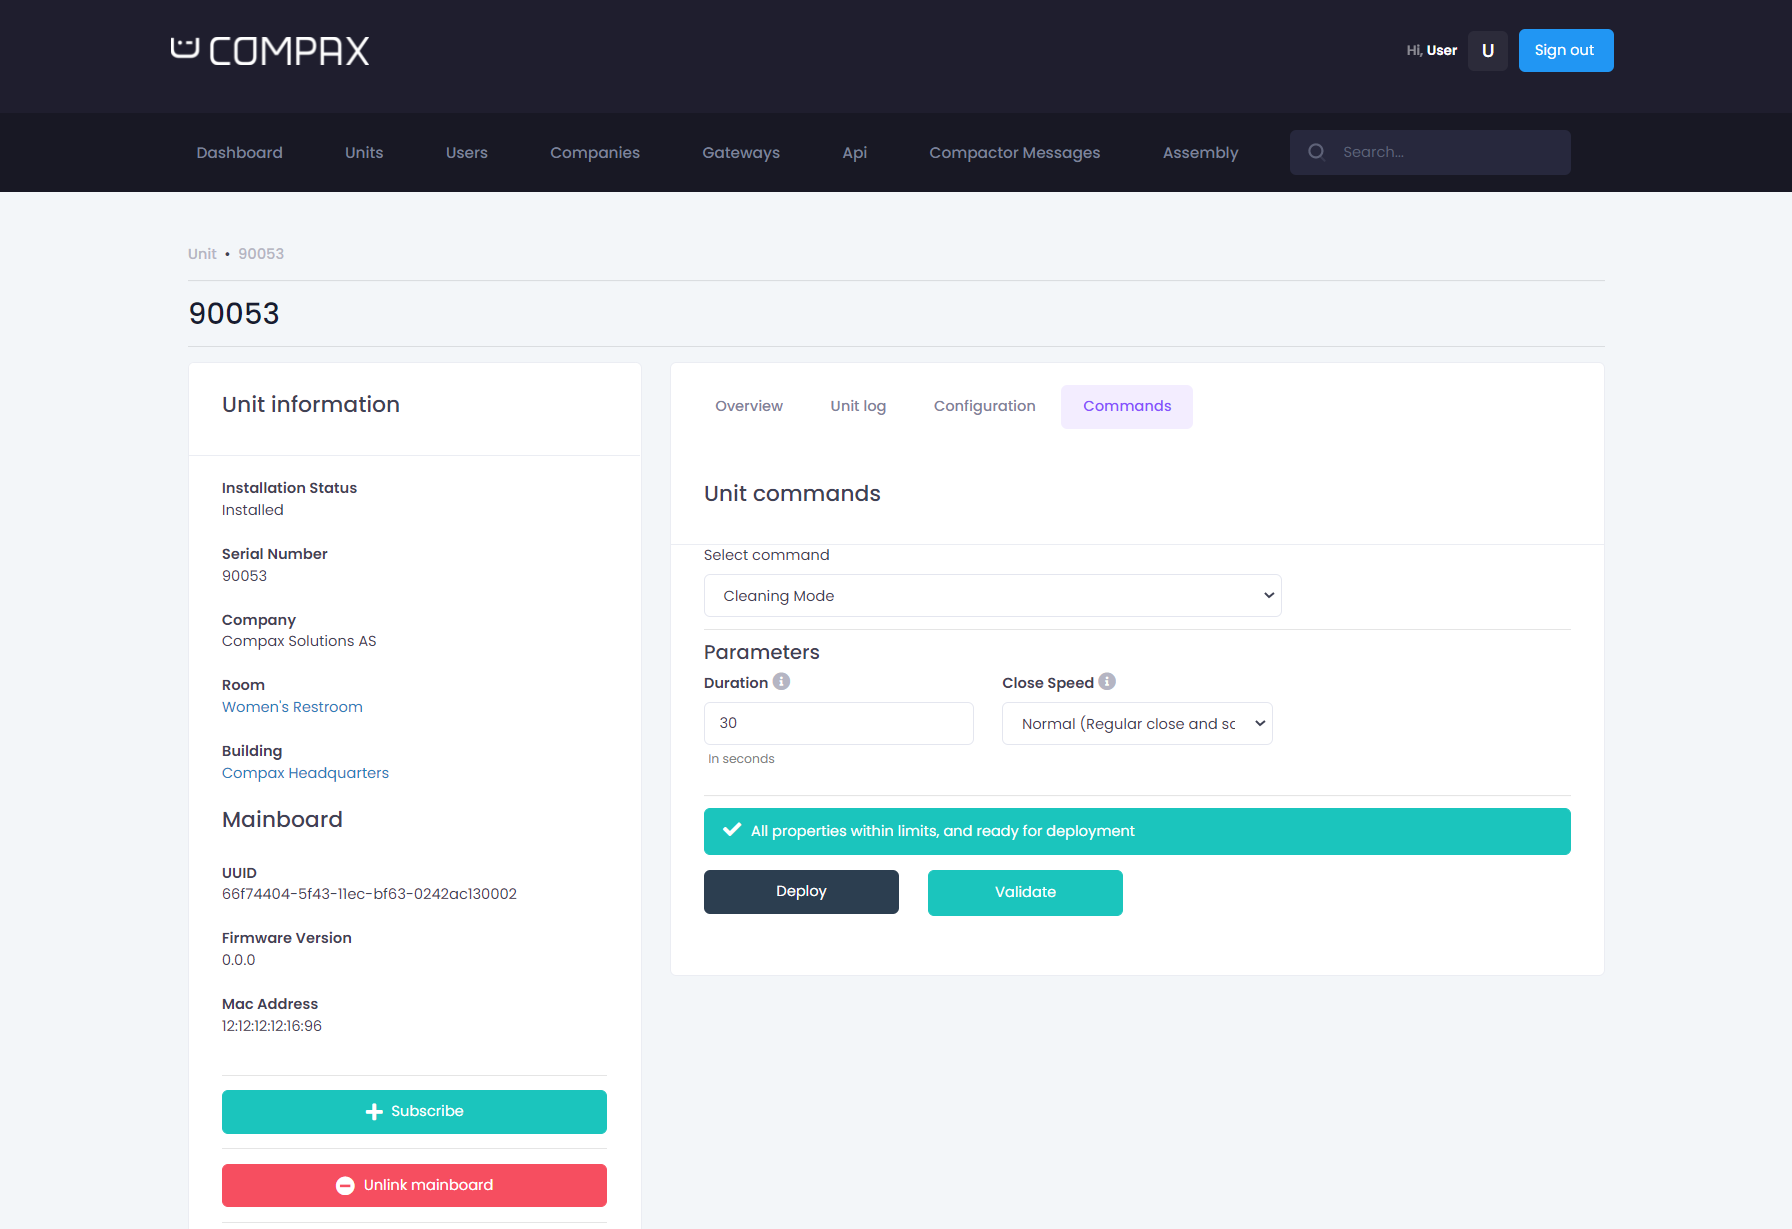Click the Close Speed info icon
Screen dimensions: 1792x1229
pyautogui.click(x=1107, y=682)
